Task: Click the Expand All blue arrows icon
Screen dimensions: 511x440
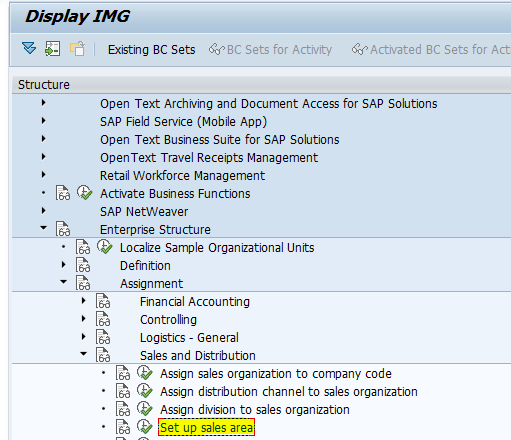Action: coord(29,49)
